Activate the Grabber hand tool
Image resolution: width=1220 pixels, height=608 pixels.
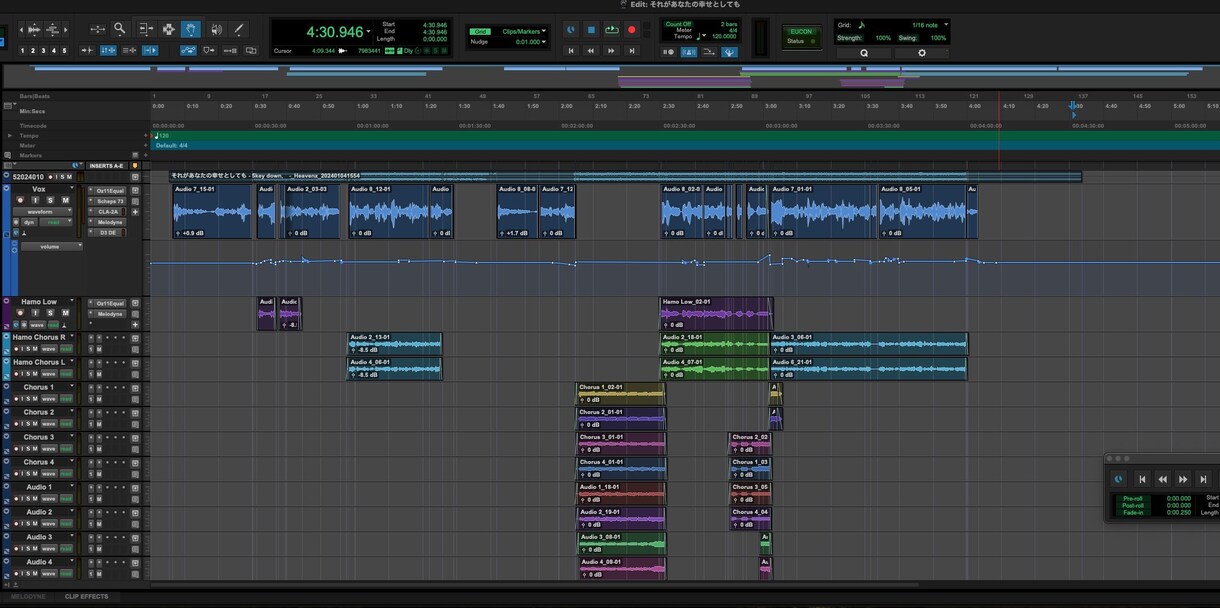pos(190,29)
